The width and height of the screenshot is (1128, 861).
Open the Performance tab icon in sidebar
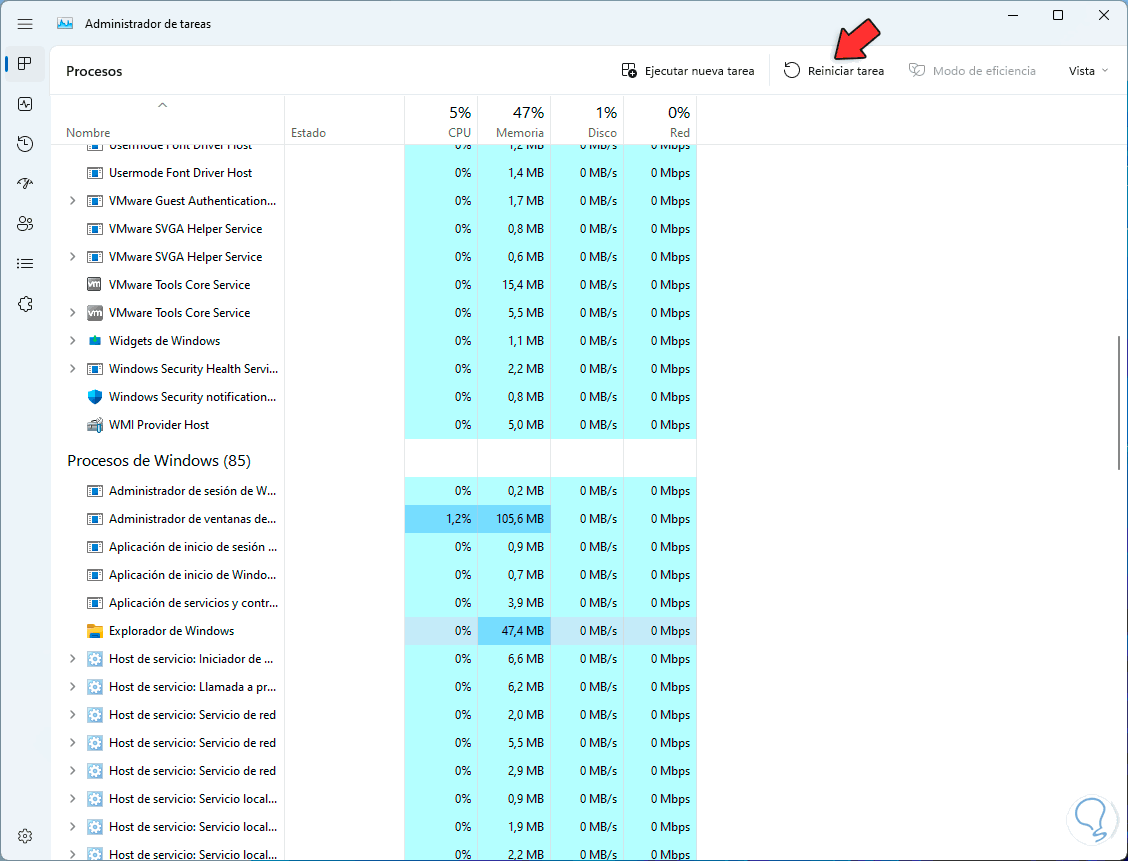(25, 104)
